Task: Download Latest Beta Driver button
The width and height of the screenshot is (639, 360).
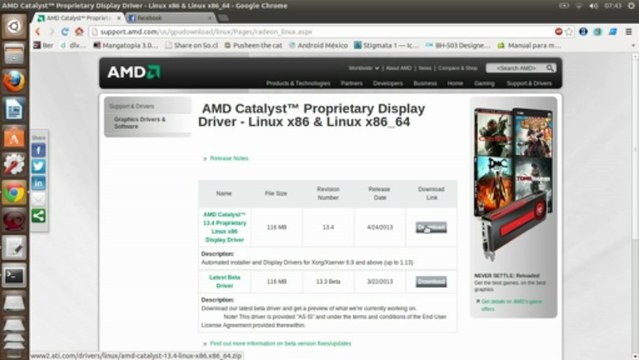Action: pyautogui.click(x=431, y=281)
